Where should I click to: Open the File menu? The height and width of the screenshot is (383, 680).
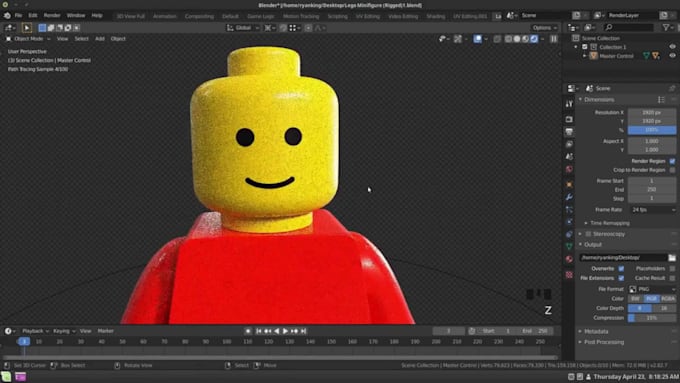18,16
